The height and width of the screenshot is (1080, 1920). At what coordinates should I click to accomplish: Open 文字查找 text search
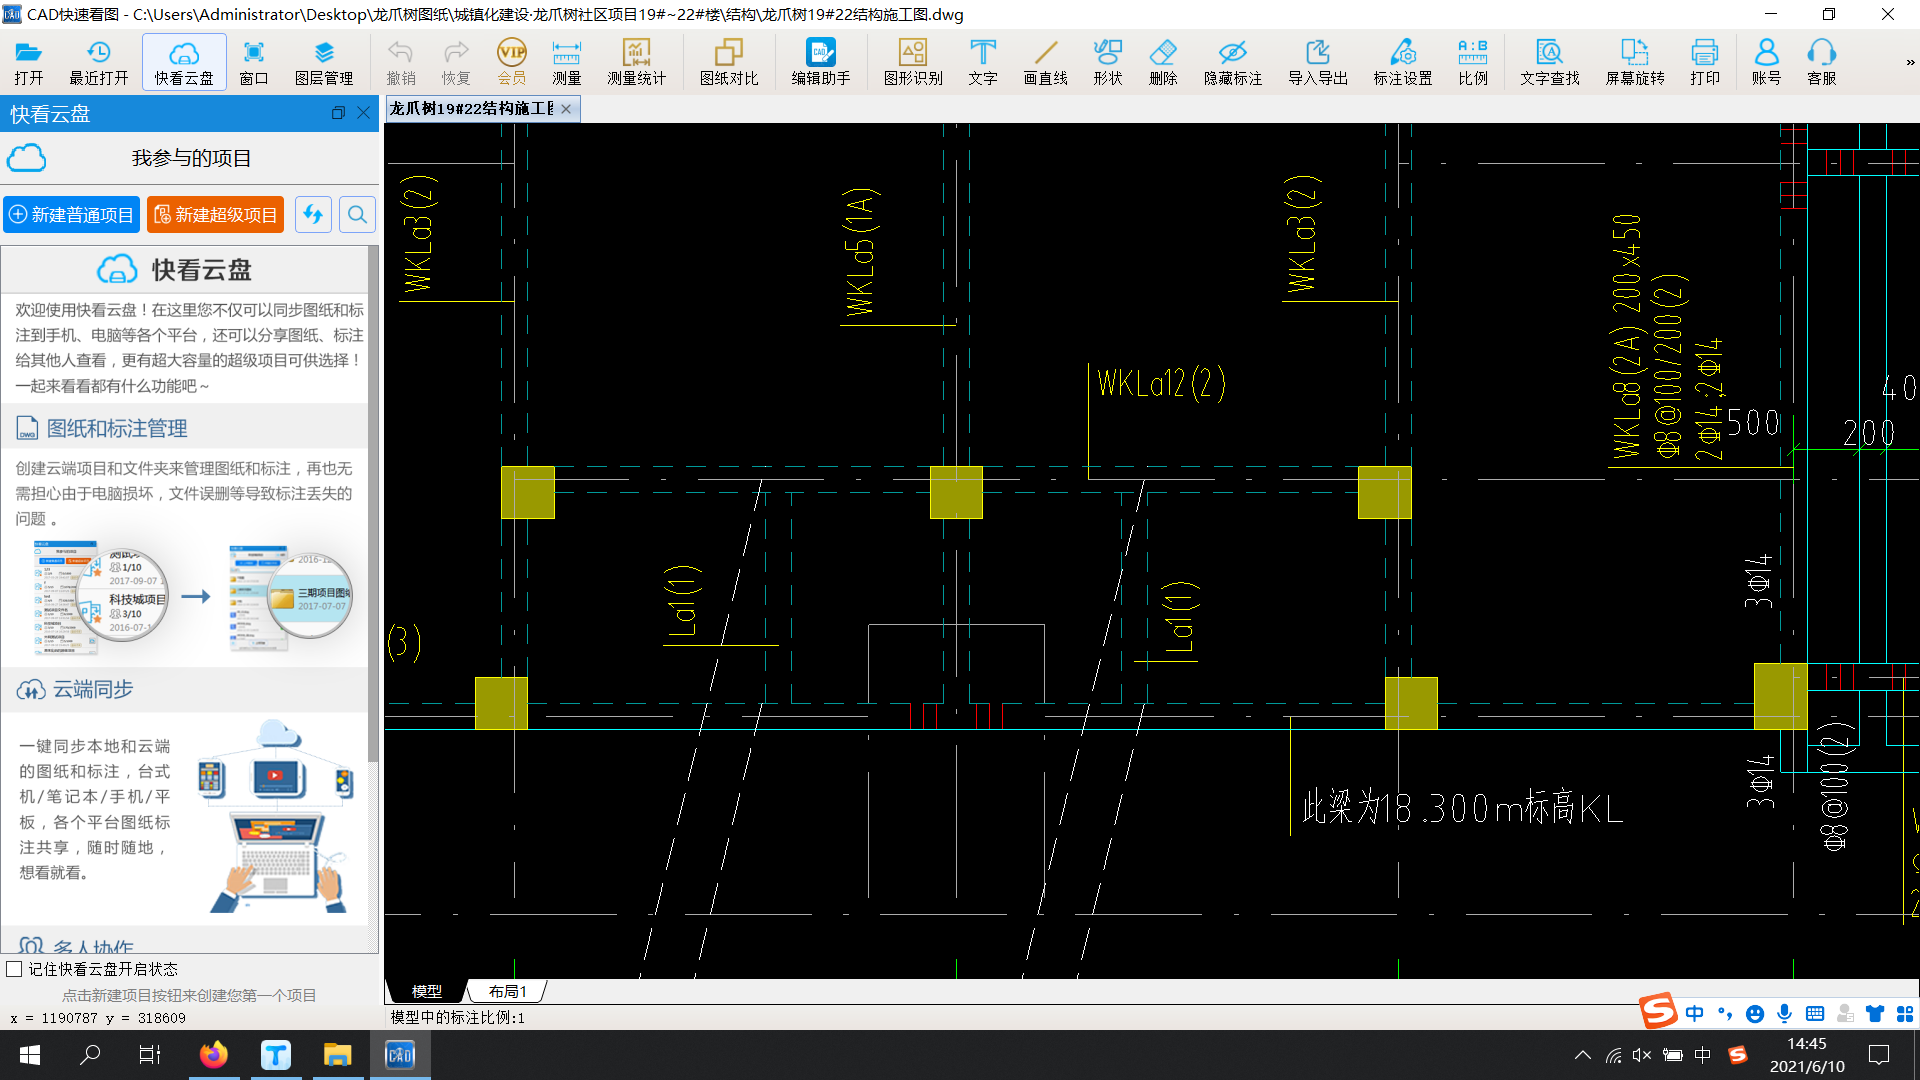pos(1550,63)
